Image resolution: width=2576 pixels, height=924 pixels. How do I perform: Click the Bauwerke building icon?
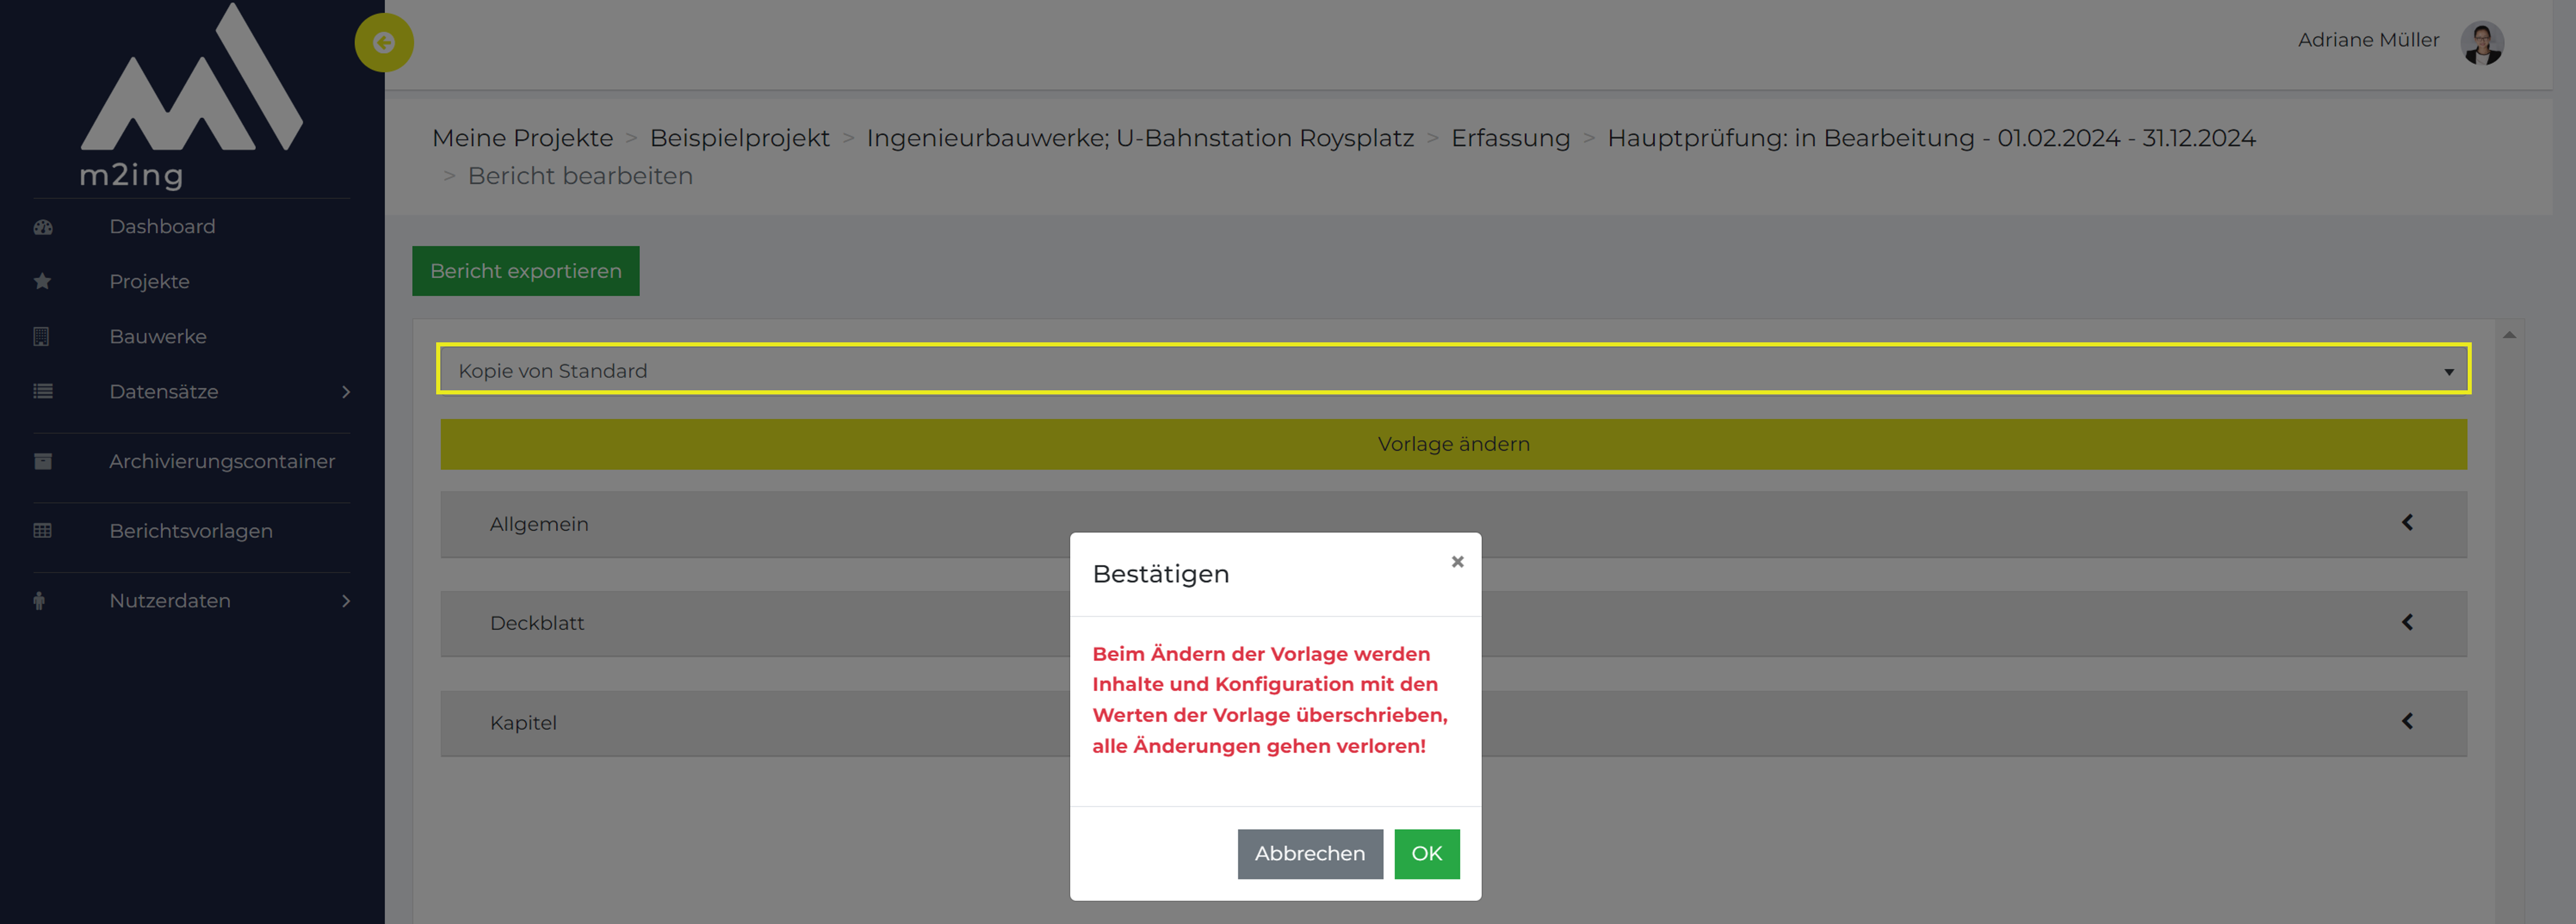click(x=42, y=337)
